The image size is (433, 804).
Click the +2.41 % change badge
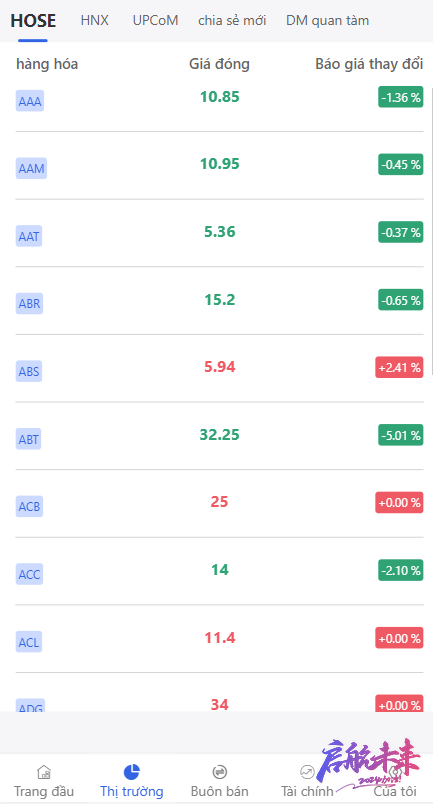coord(399,368)
